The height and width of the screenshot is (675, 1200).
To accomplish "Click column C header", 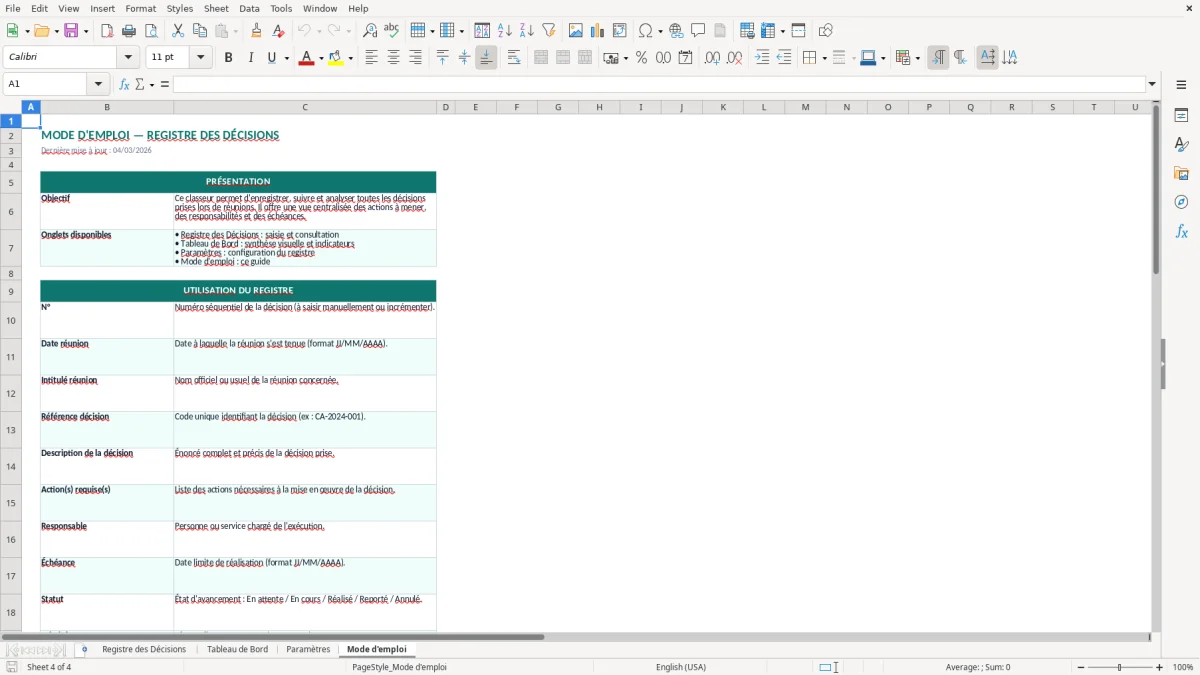I will pos(305,107).
